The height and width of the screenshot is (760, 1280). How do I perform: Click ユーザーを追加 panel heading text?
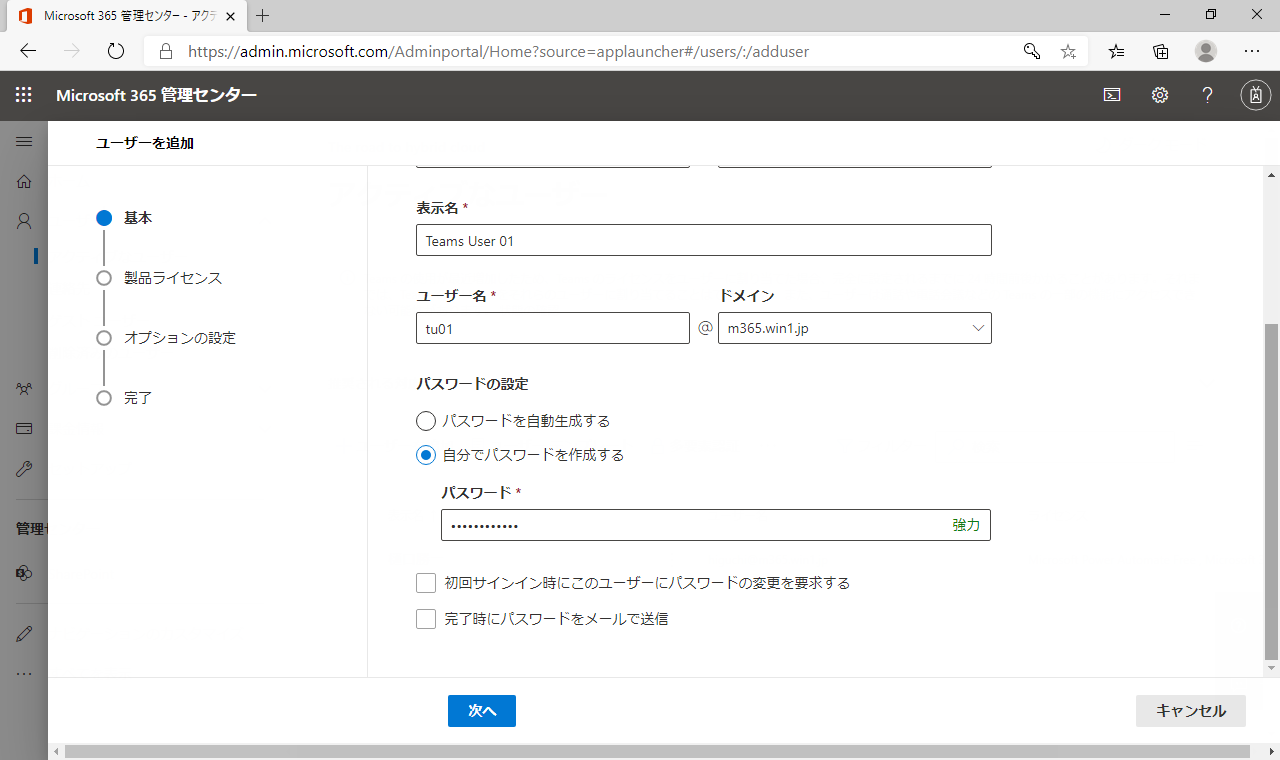pos(145,143)
